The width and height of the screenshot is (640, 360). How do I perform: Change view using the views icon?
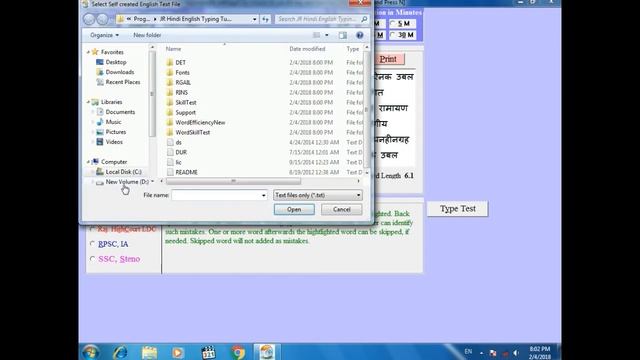pos(316,36)
